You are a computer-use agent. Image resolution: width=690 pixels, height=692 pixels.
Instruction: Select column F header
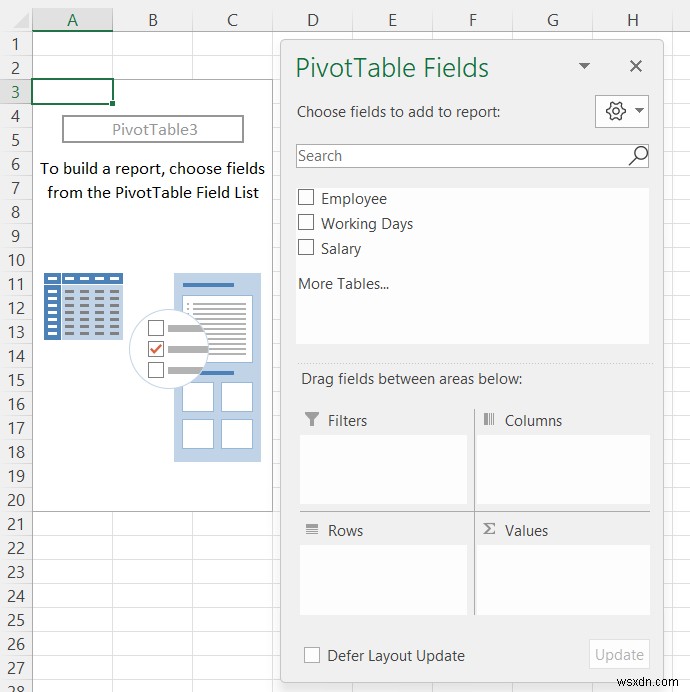(x=473, y=20)
